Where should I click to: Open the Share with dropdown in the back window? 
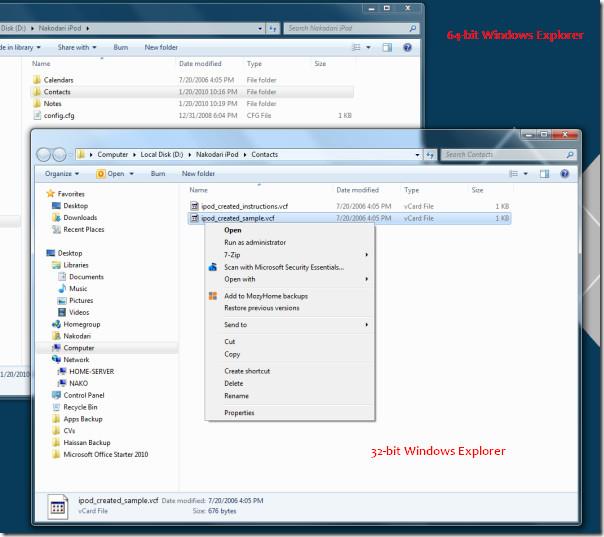point(77,47)
